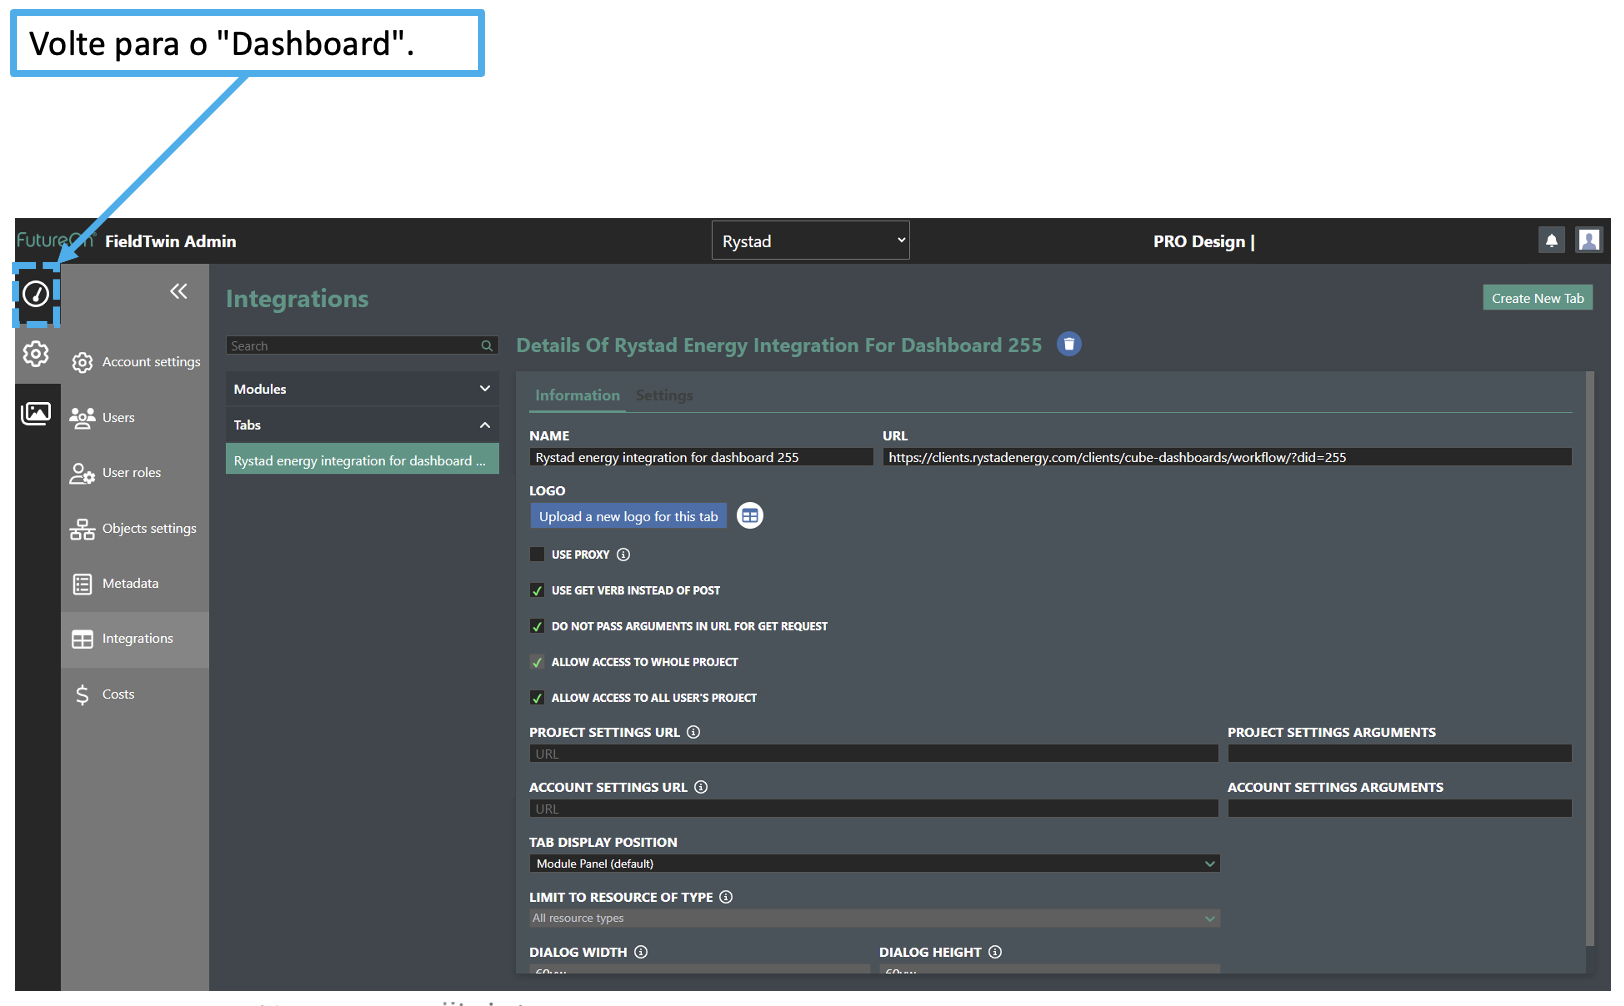
Task: Show info for Use Proxy
Action: (623, 555)
